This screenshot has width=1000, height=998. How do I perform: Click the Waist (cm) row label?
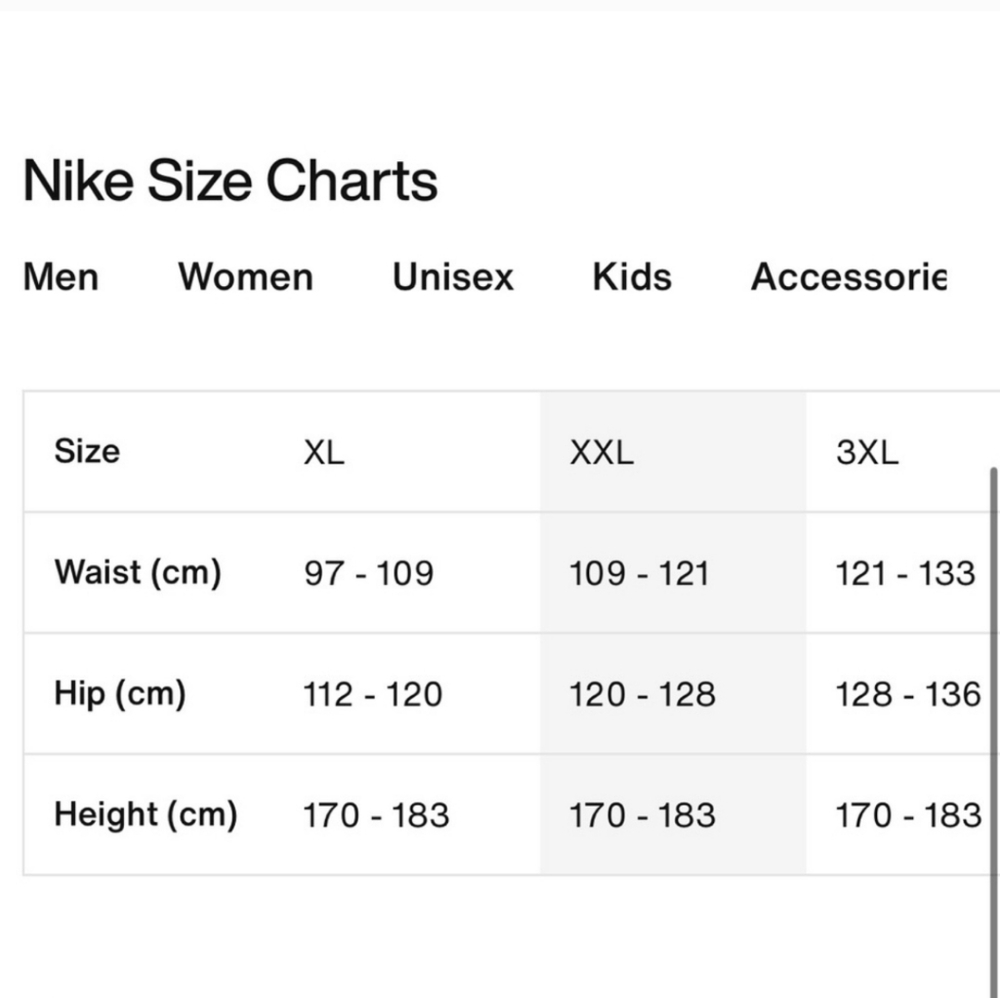click(136, 572)
